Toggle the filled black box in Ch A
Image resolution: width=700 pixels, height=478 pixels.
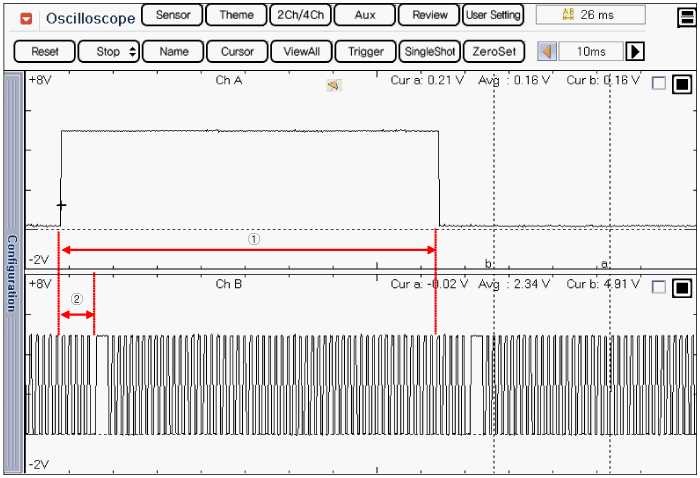[x=682, y=83]
